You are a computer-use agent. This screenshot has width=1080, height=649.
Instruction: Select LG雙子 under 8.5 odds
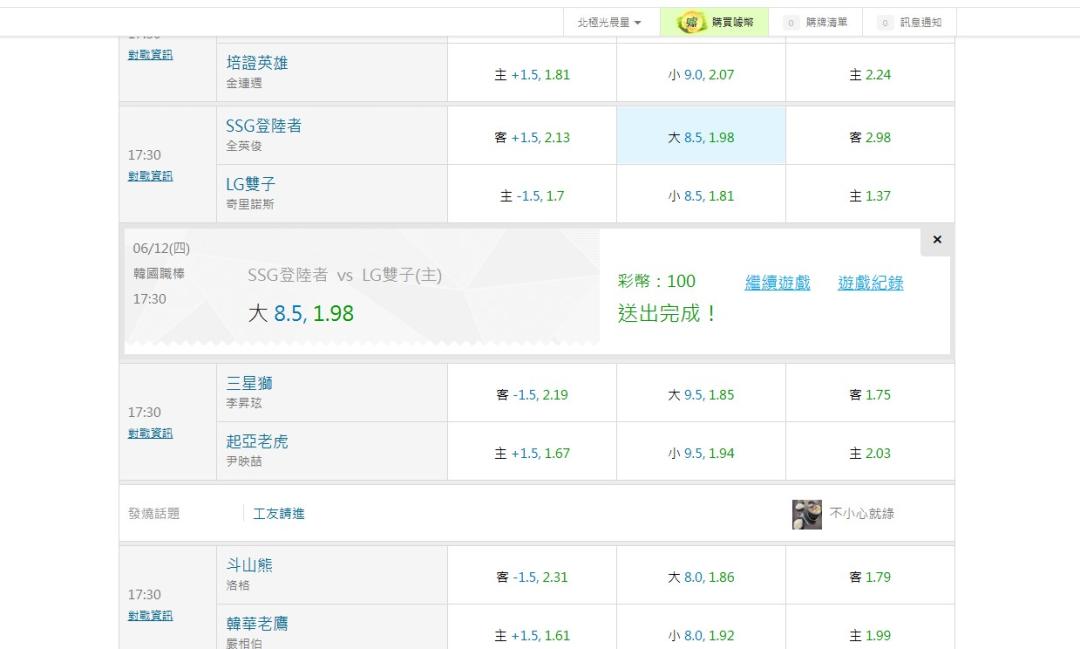point(700,196)
